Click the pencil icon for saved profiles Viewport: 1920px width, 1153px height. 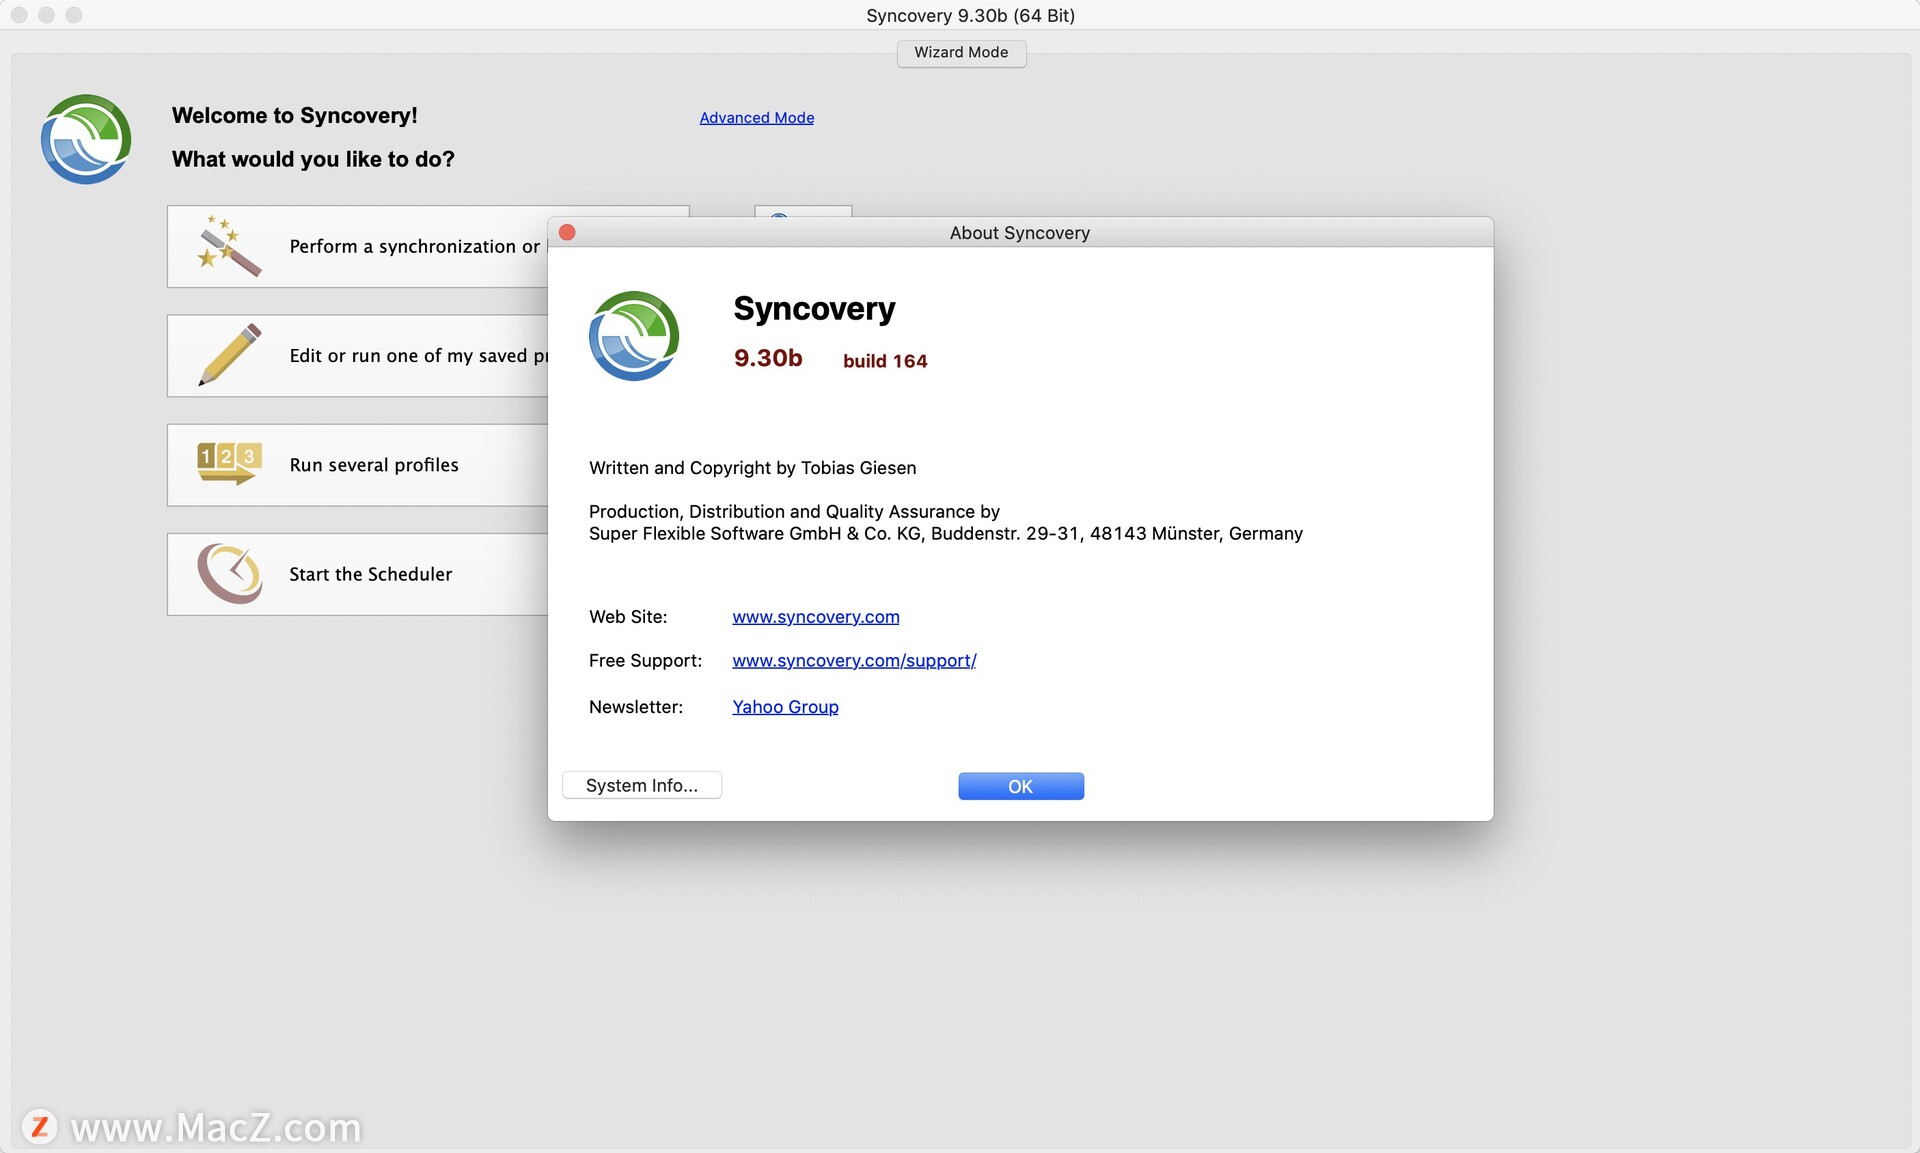(x=229, y=355)
